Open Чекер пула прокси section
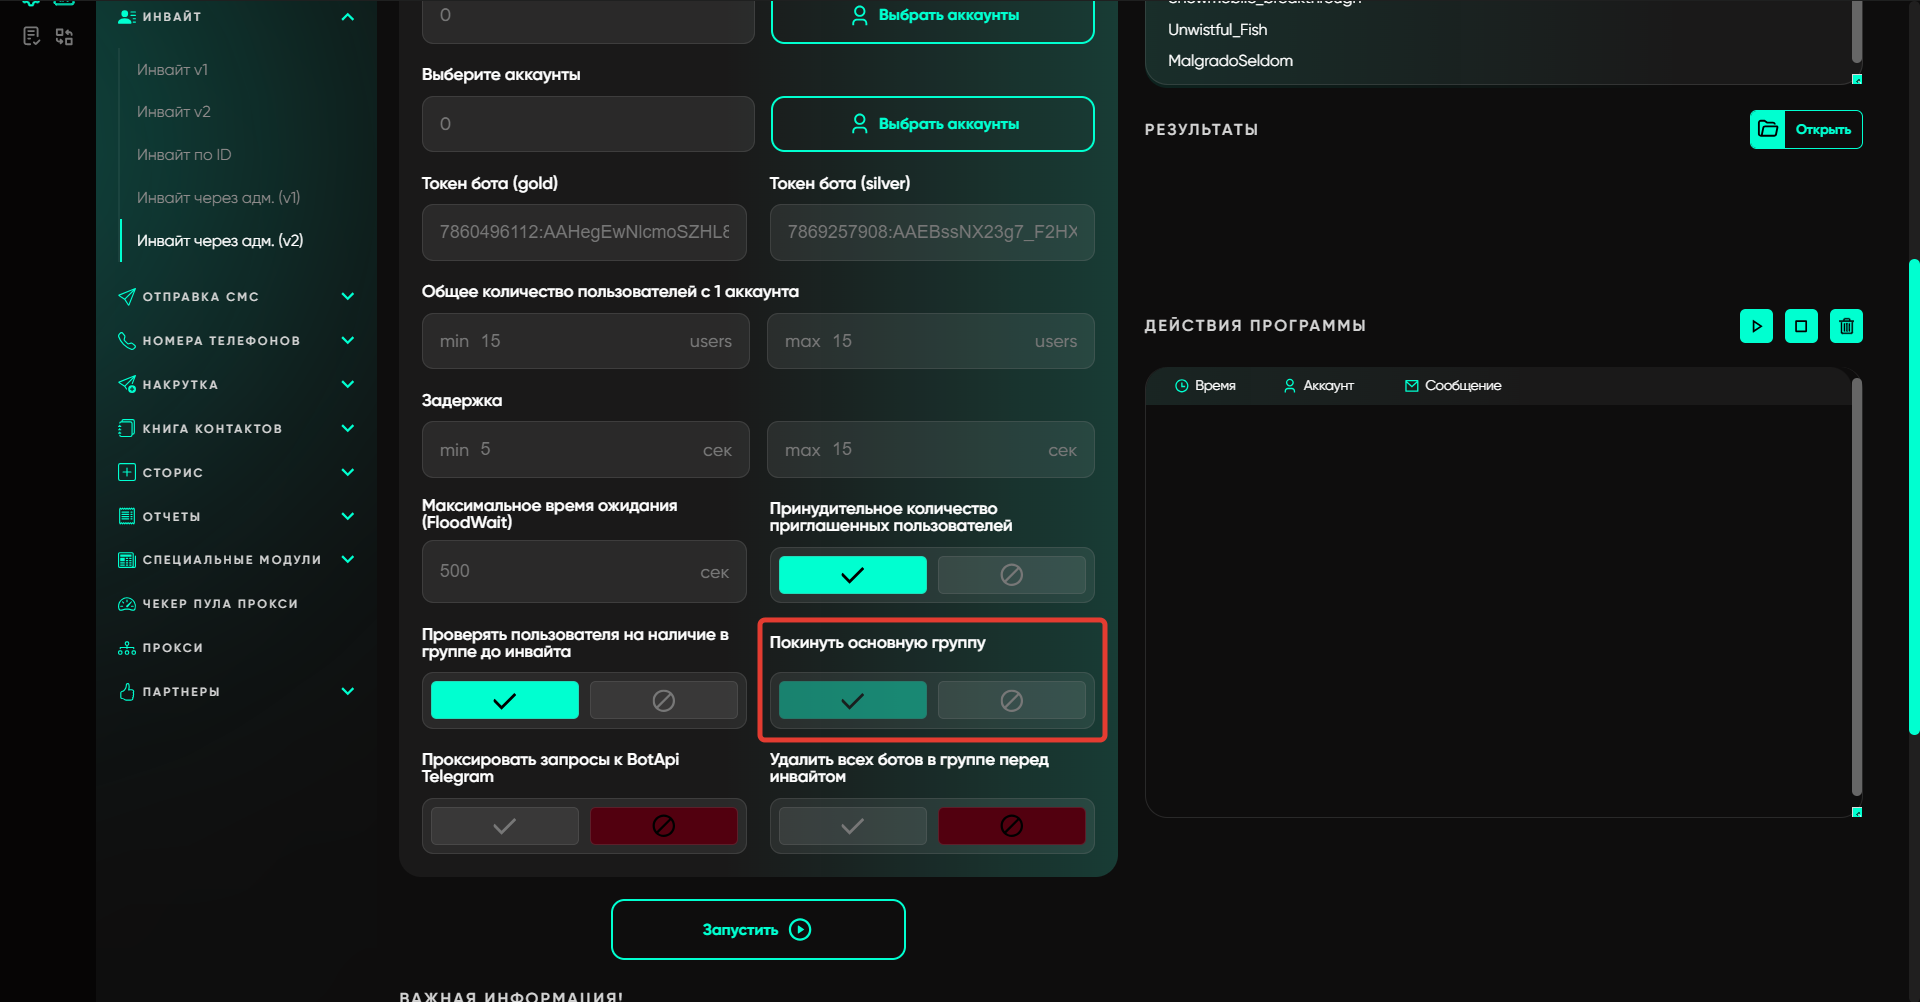Image resolution: width=1920 pixels, height=1002 pixels. pos(220,604)
